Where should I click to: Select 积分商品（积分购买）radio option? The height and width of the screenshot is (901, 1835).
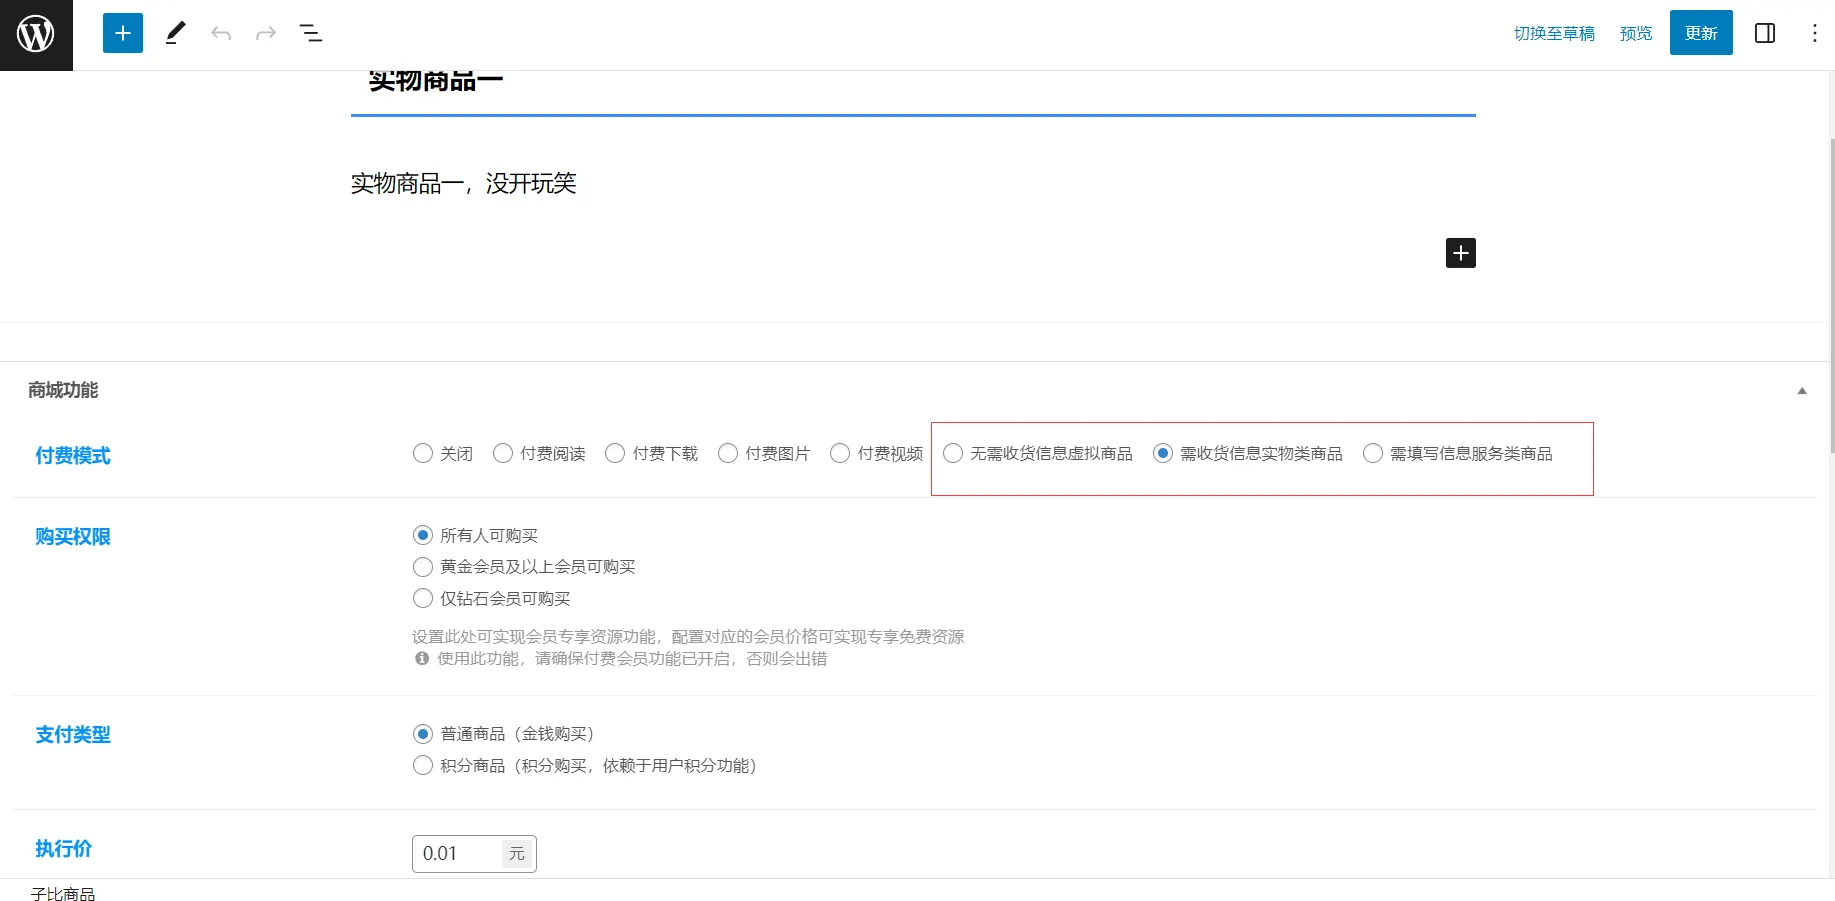click(423, 766)
